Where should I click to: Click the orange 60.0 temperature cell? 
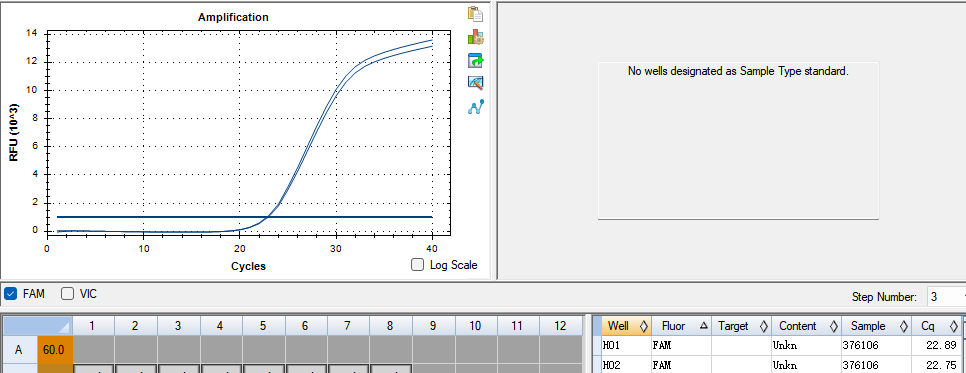(x=55, y=350)
